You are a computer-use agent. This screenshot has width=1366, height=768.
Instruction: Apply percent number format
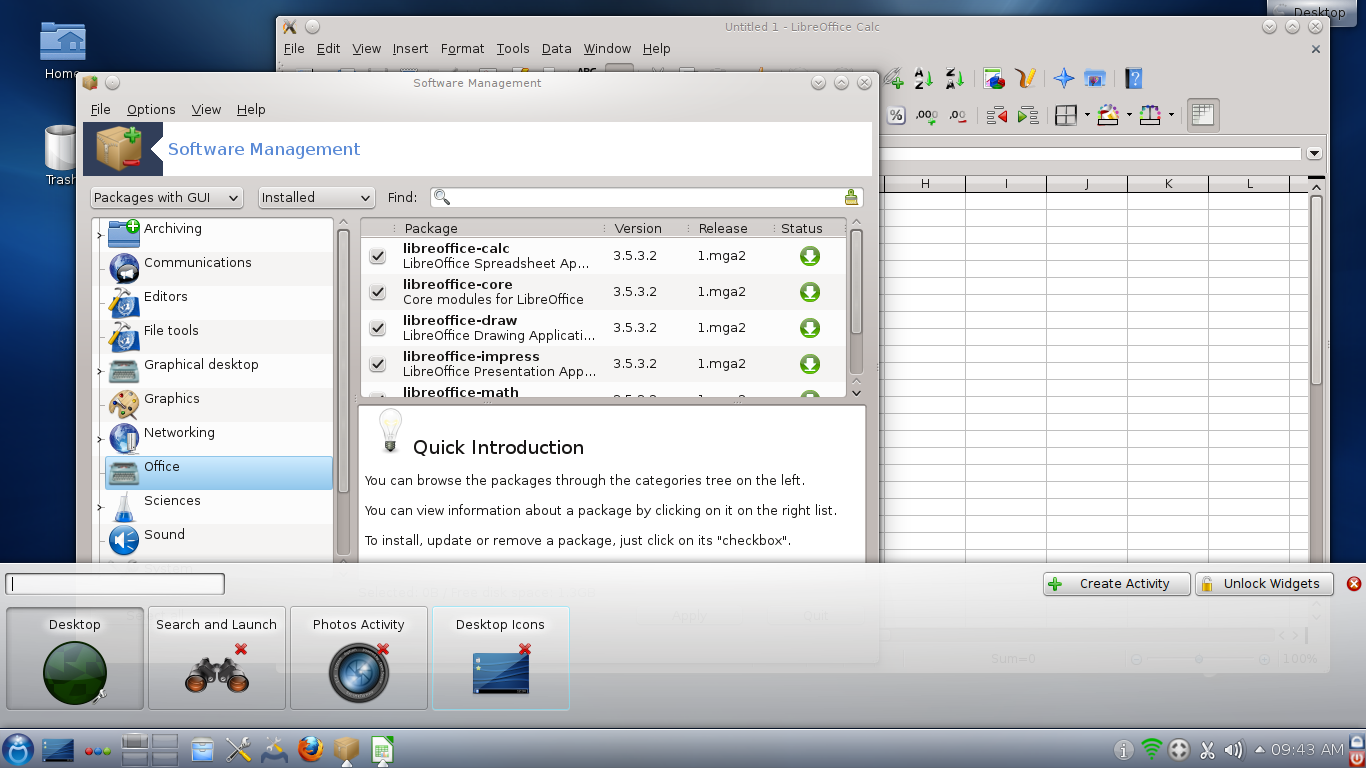point(896,116)
